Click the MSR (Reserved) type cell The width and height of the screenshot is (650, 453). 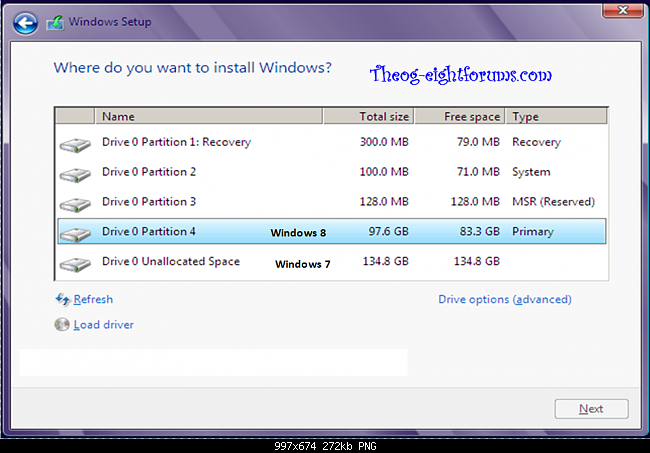(554, 202)
